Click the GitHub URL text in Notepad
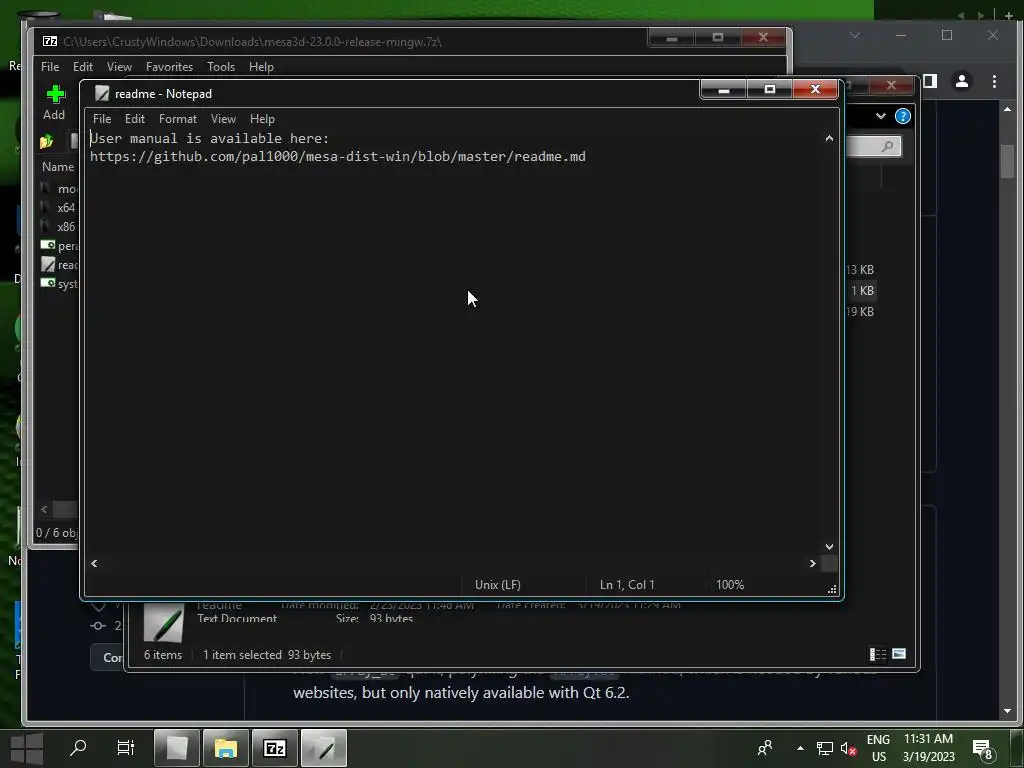 [x=338, y=157]
